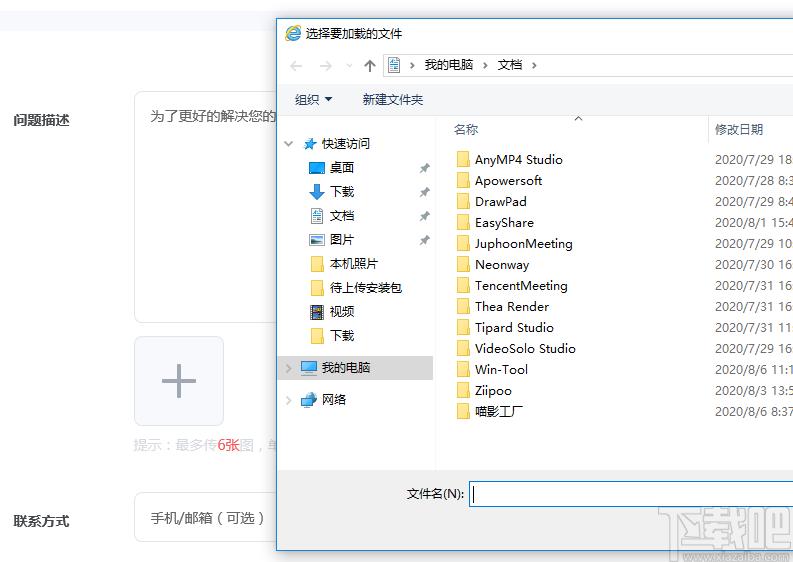Click the Back navigation arrow

[x=296, y=66]
